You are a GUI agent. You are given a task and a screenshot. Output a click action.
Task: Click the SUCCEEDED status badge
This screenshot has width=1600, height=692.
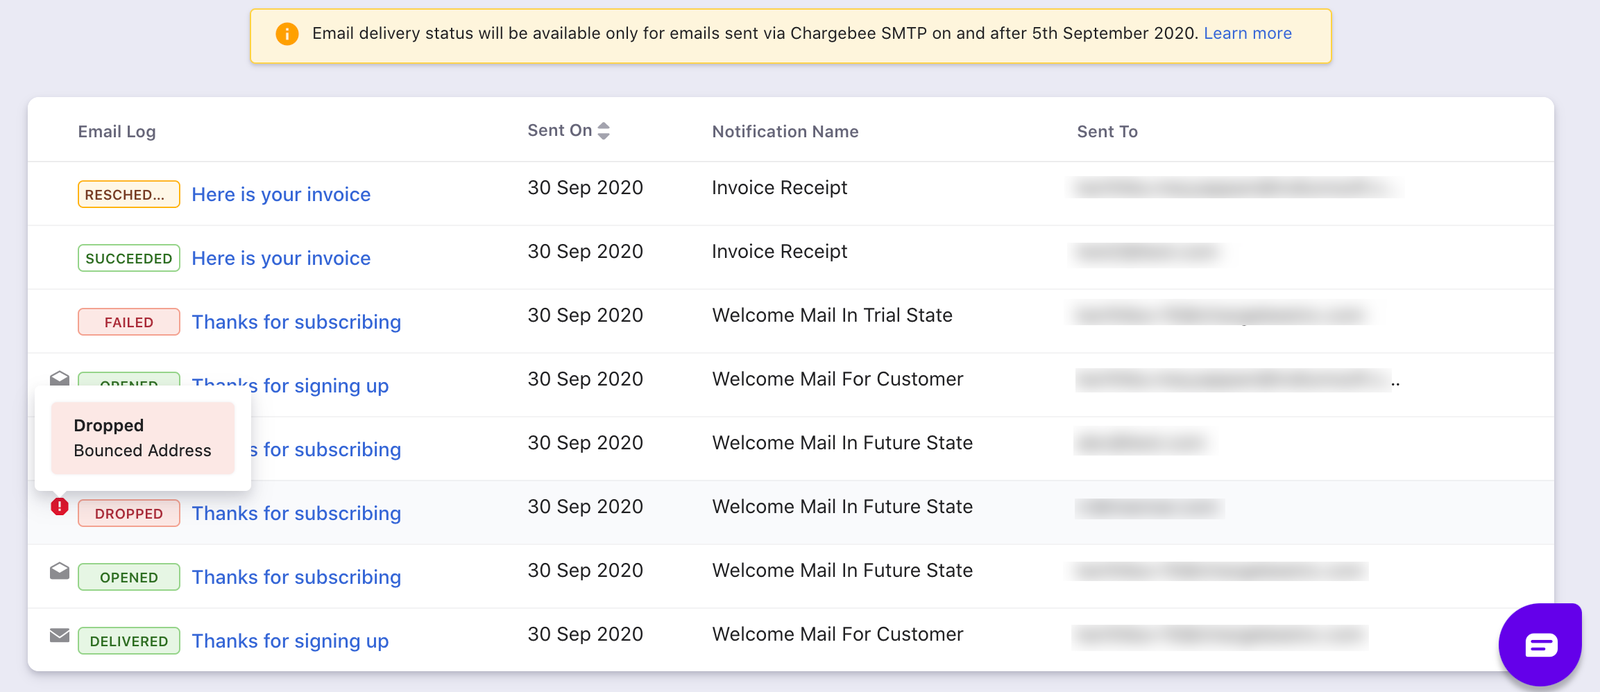129,259
